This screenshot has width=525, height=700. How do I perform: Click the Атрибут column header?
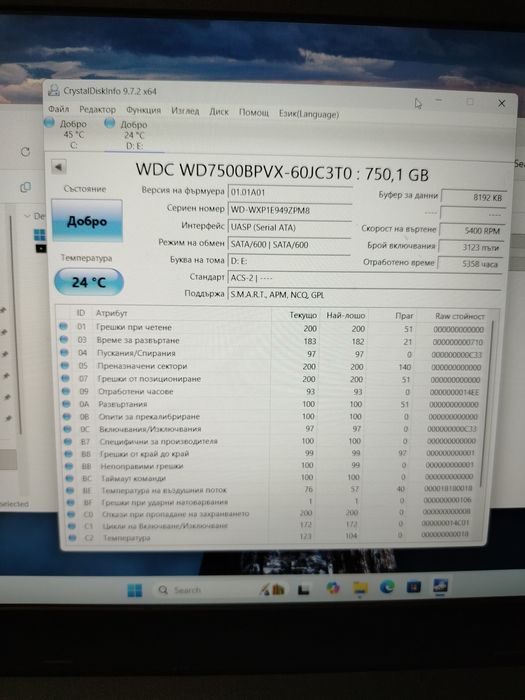coord(112,313)
